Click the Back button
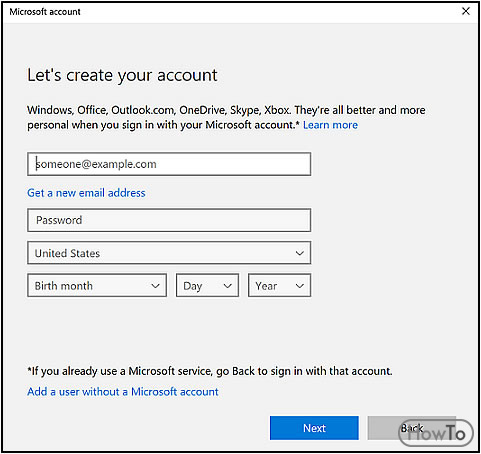 click(412, 428)
